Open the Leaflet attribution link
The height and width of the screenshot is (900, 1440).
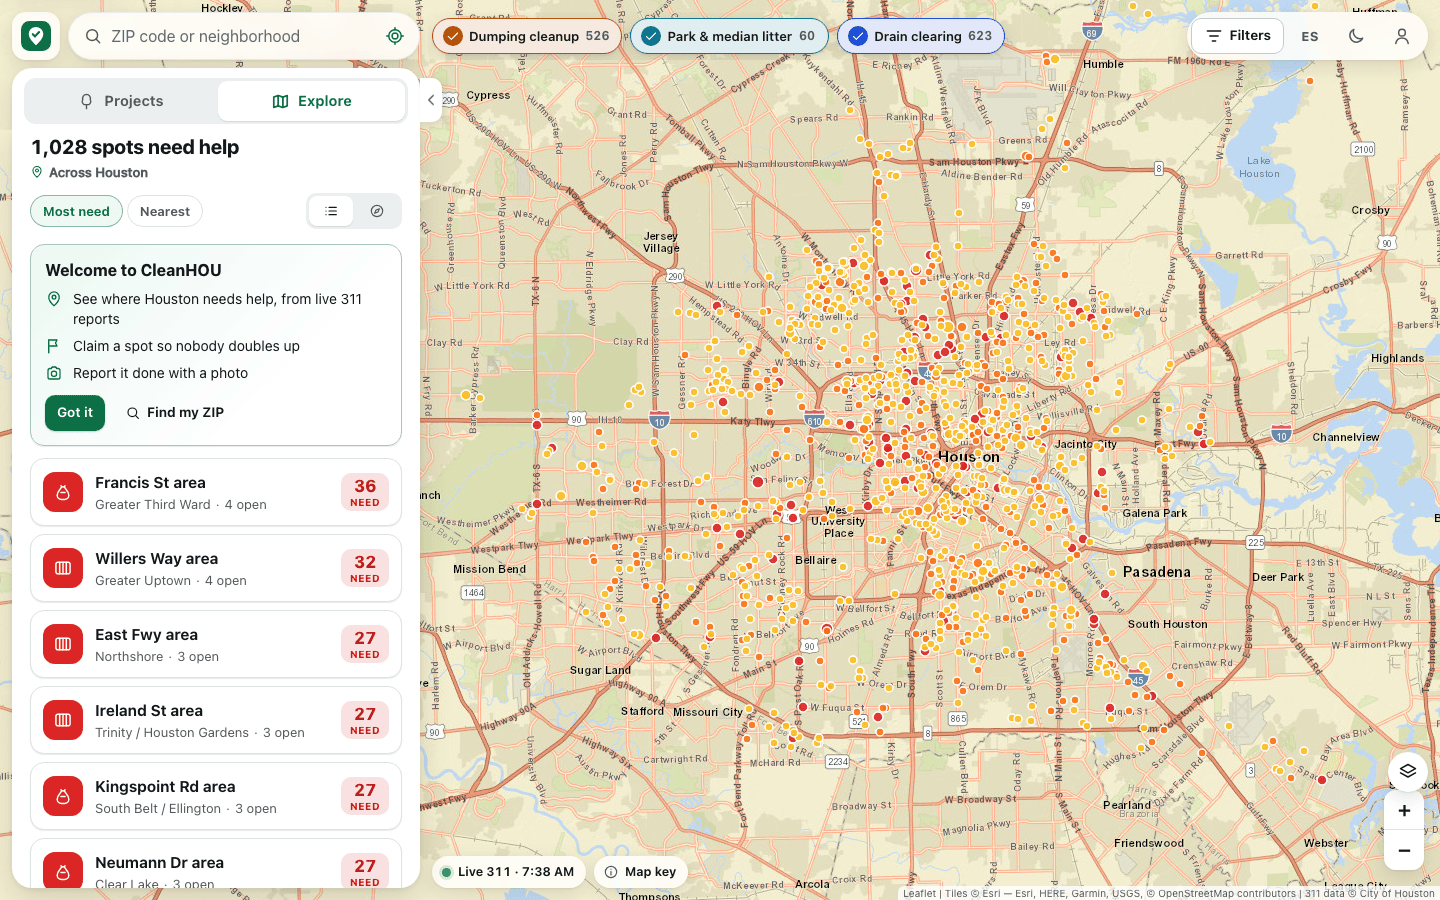tap(920, 894)
